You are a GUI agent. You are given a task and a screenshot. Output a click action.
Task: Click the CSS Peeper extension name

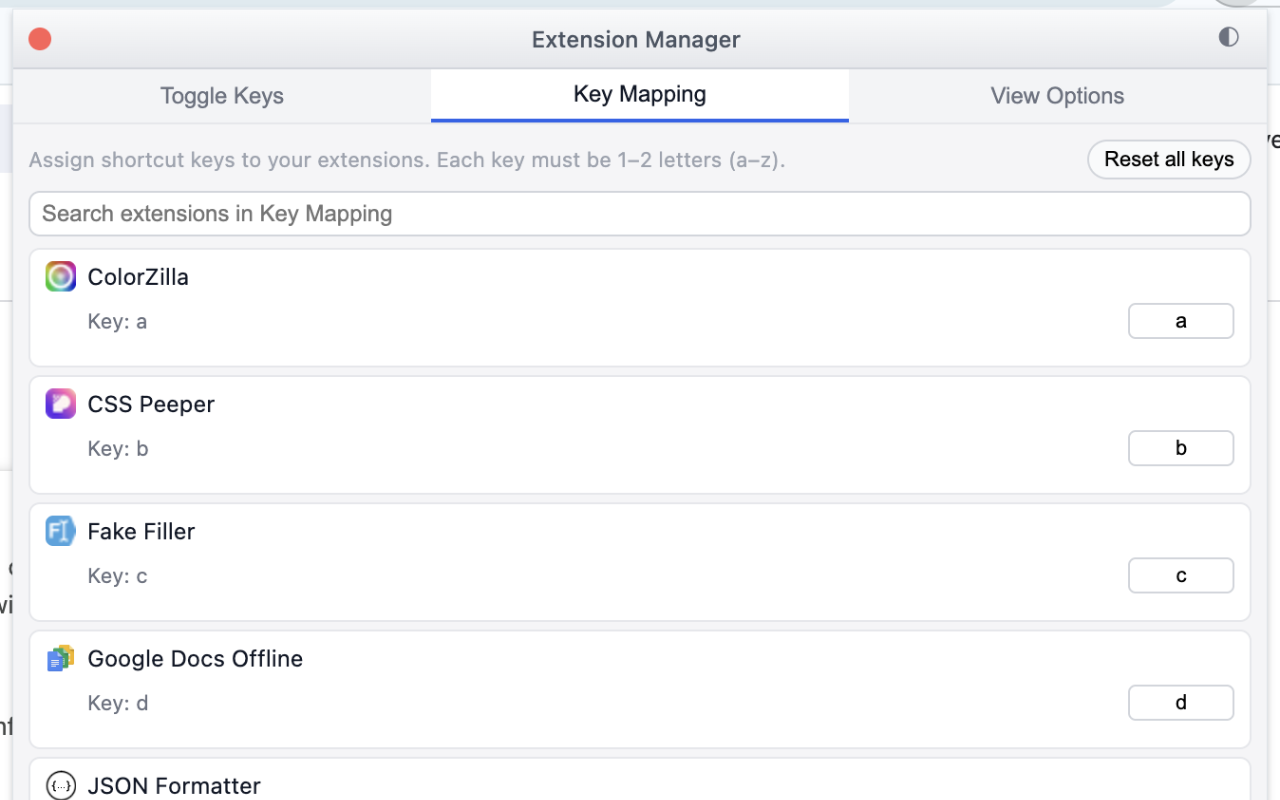151,404
